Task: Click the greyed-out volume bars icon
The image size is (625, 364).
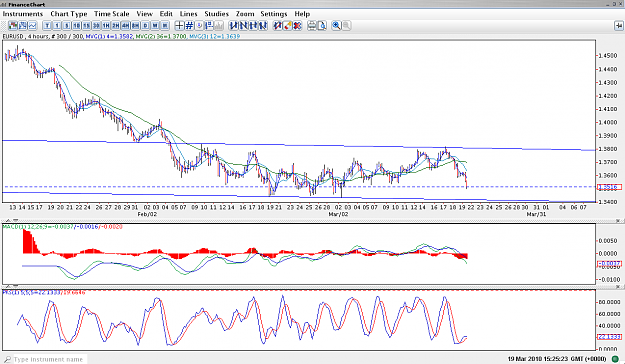Action: (x=218, y=26)
